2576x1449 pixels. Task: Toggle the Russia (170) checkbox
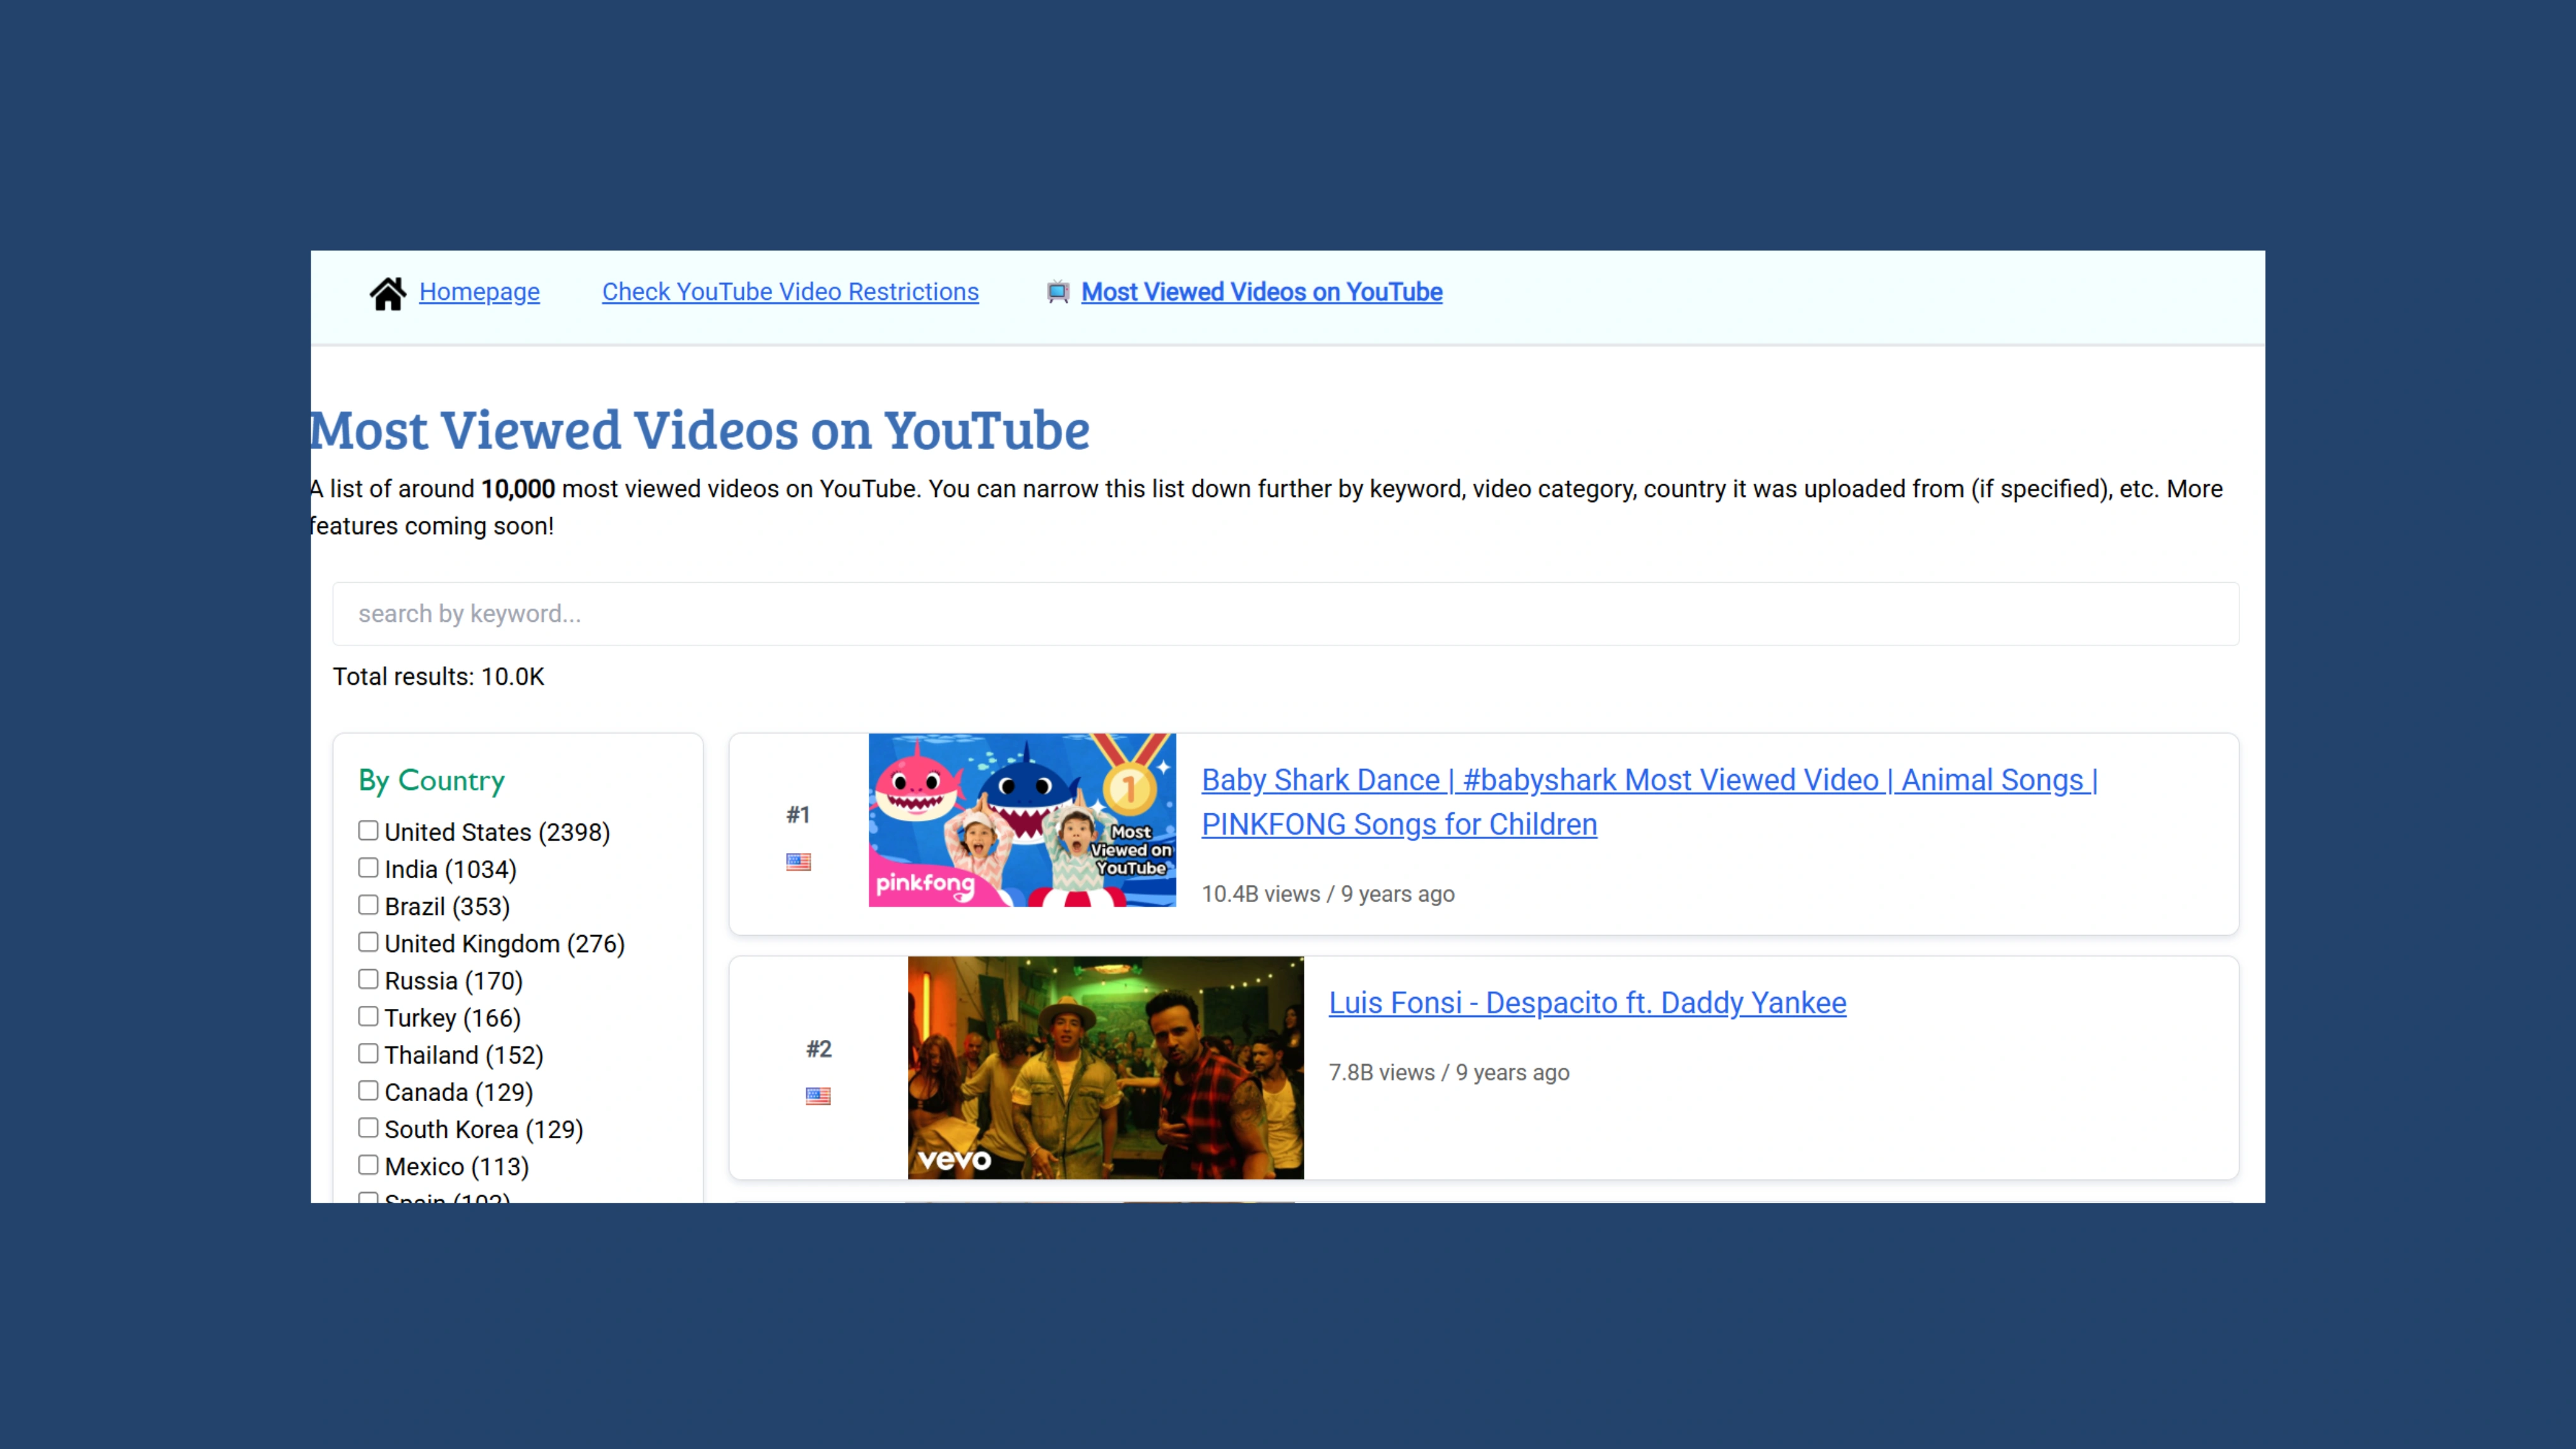368,979
